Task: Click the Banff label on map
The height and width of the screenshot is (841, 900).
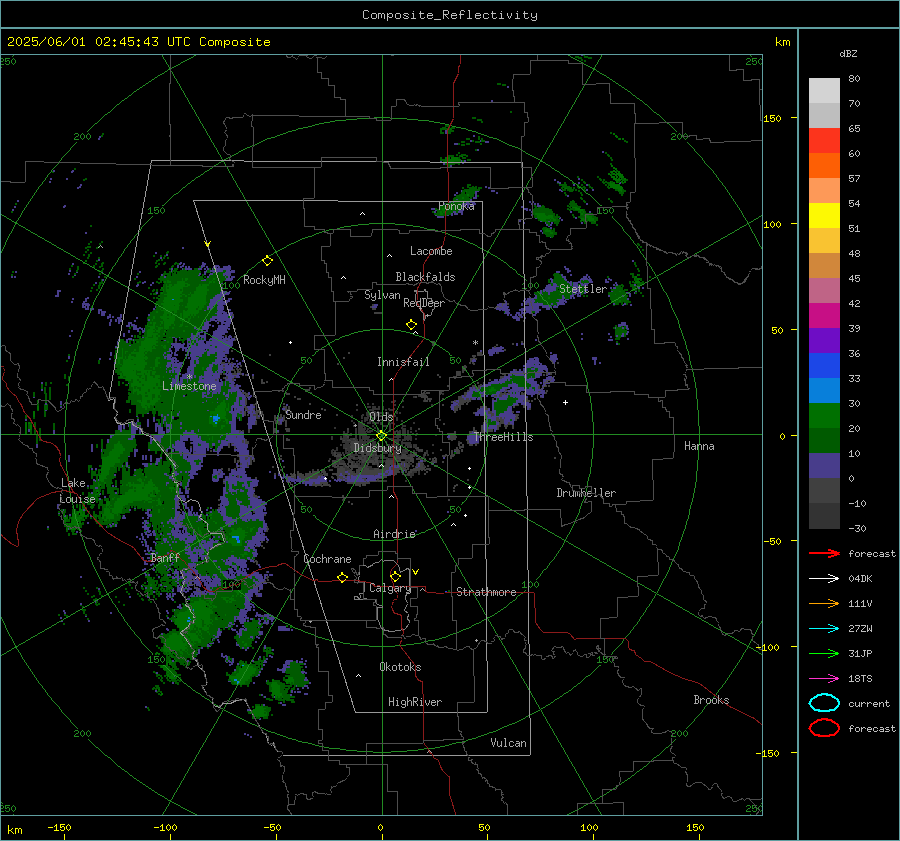Action: (x=165, y=558)
